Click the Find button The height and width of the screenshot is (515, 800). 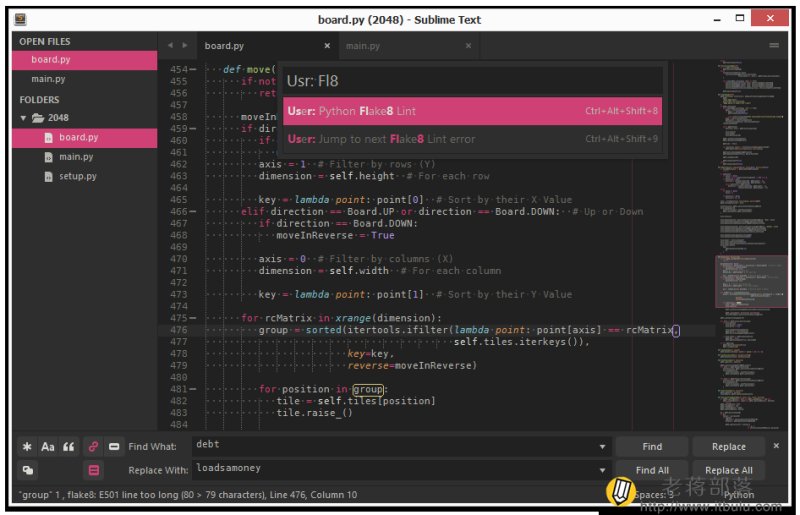[652, 447]
